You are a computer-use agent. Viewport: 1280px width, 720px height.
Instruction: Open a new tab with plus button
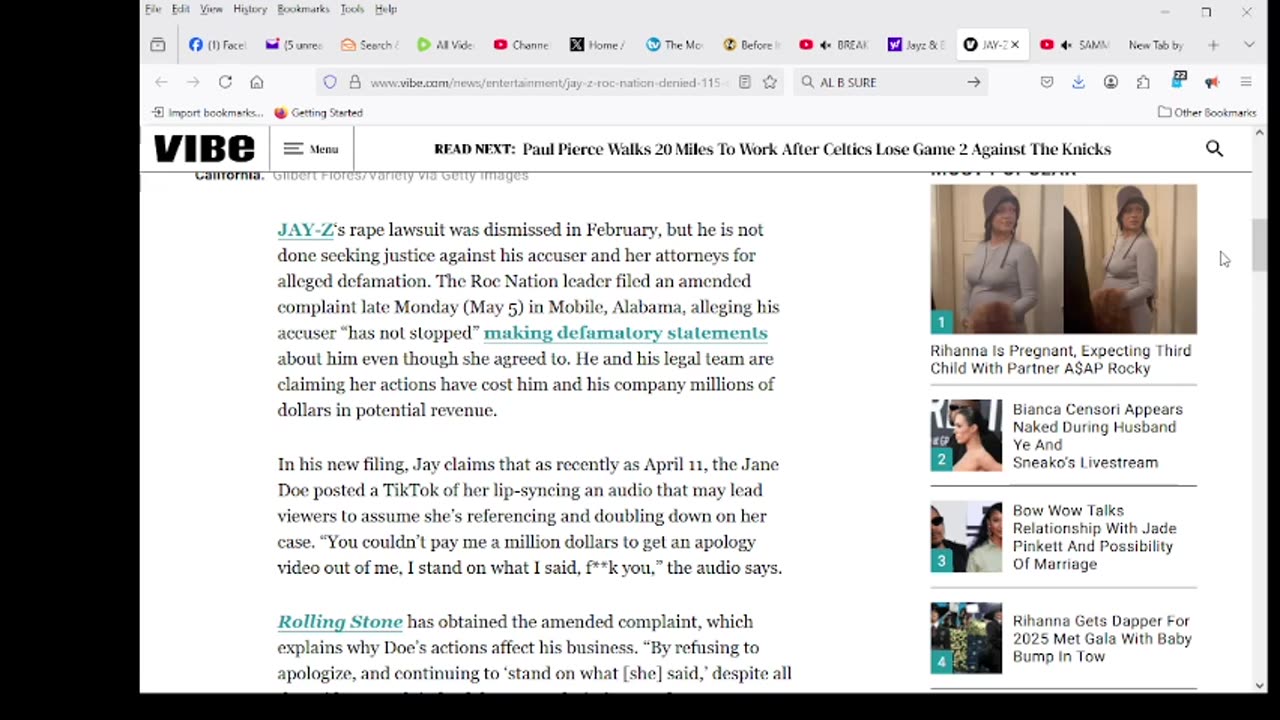pos(1213,45)
